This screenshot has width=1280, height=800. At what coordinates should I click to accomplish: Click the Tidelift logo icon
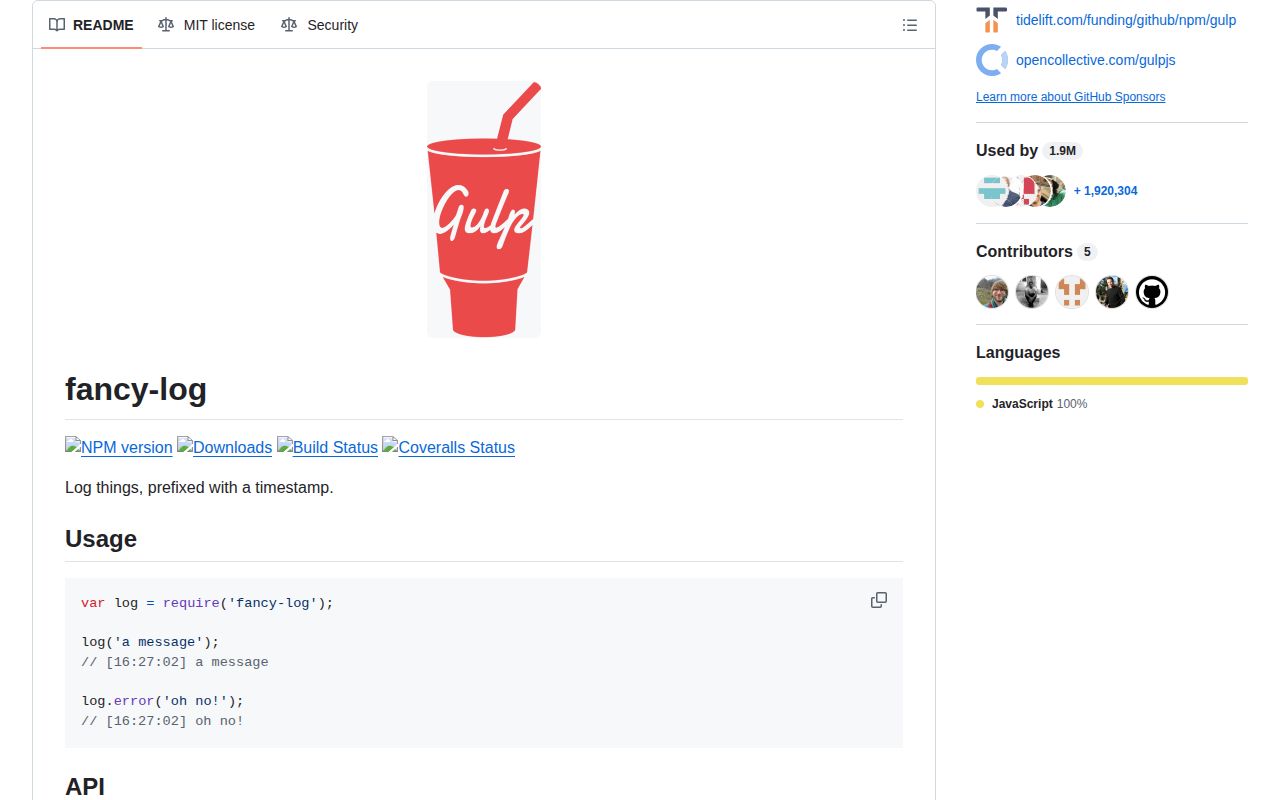[992, 20]
